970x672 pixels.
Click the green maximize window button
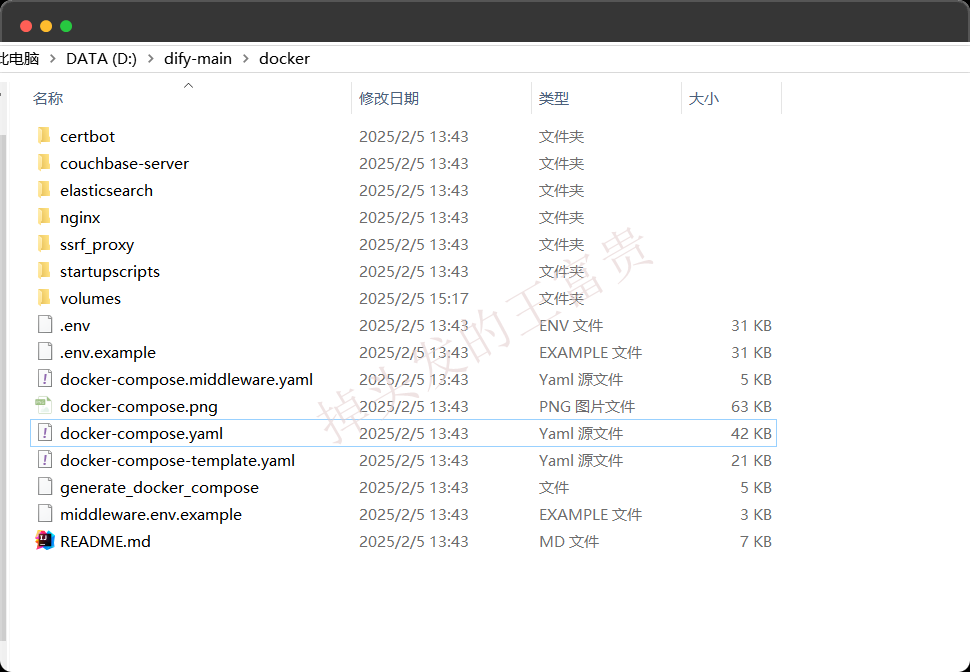click(x=66, y=26)
